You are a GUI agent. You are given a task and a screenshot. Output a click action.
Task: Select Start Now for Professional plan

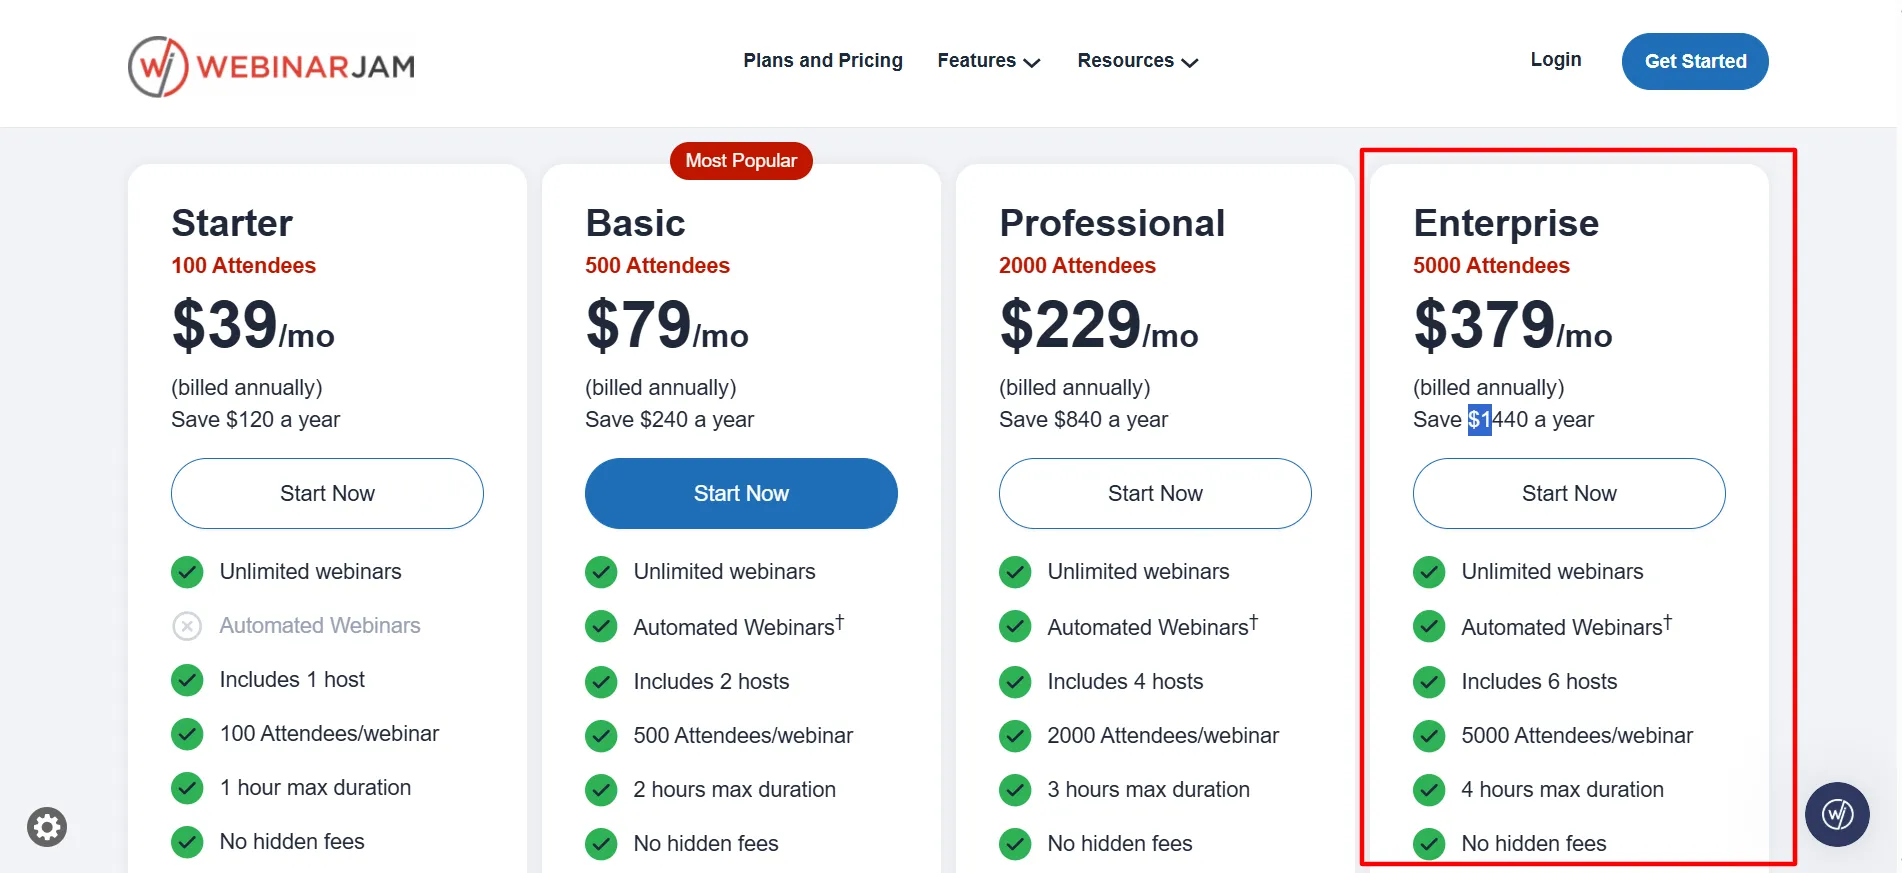click(x=1155, y=493)
